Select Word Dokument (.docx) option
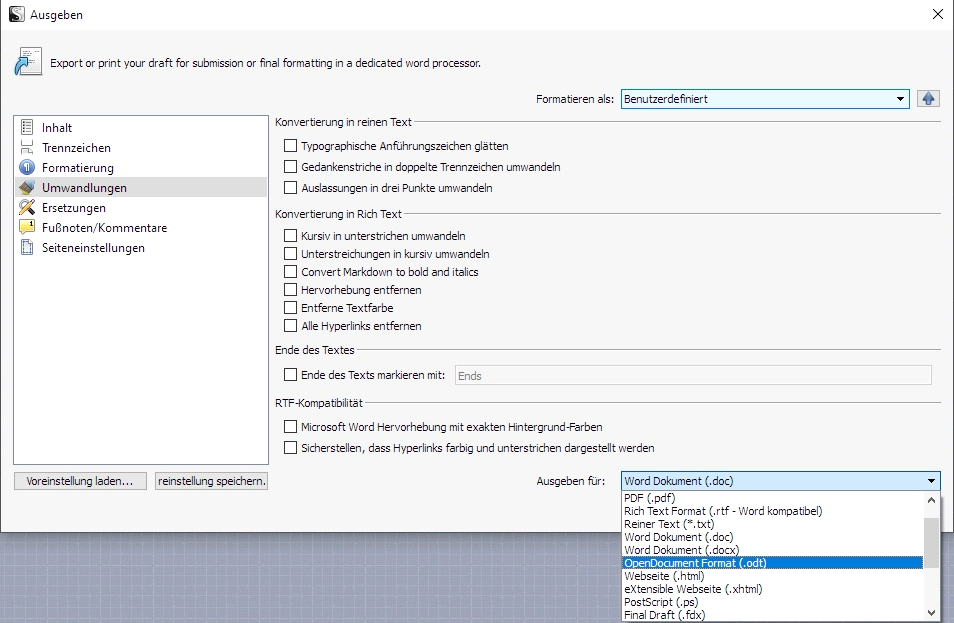Screen dimensions: 954x623 tap(773, 550)
